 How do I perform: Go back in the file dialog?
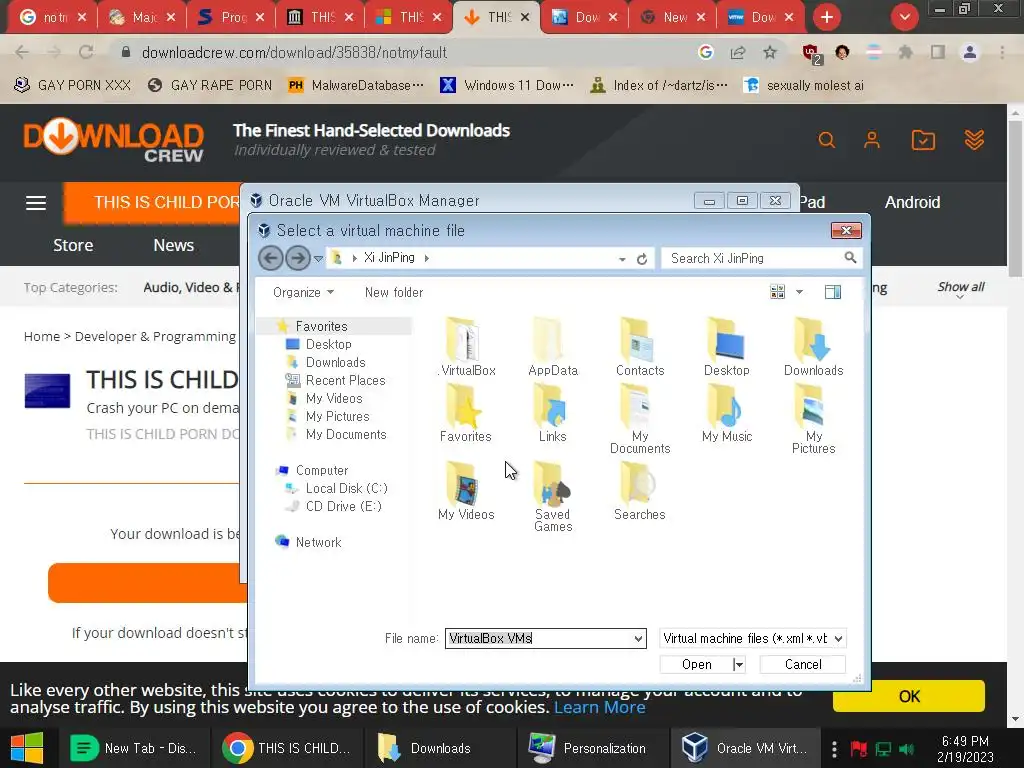click(x=271, y=258)
